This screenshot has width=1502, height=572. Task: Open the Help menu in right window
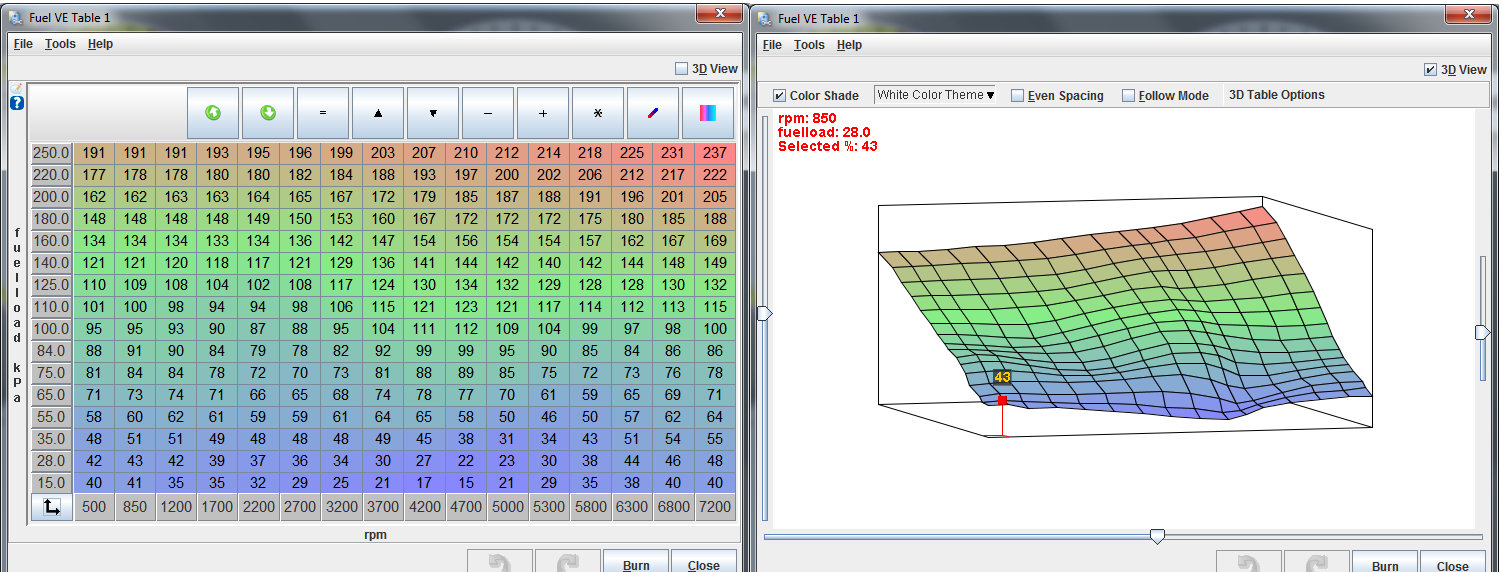pyautogui.click(x=849, y=45)
